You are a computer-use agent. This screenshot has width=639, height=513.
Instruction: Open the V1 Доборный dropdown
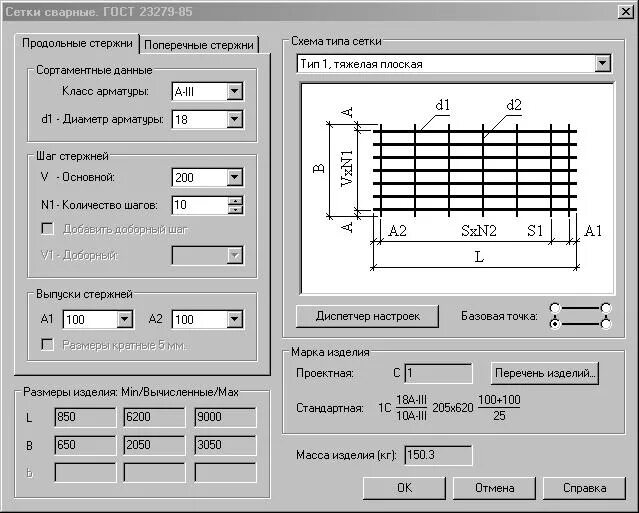pyautogui.click(x=235, y=255)
